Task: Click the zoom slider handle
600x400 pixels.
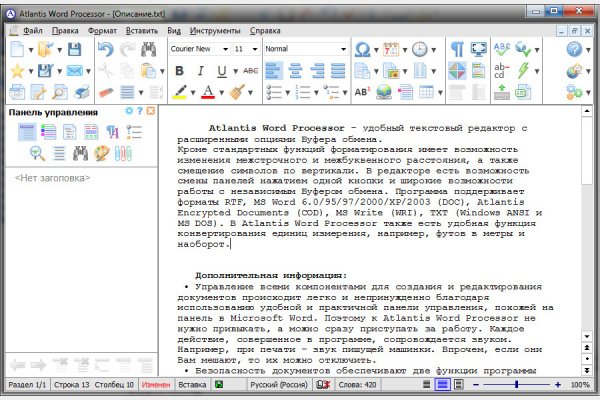Action: tap(517, 384)
